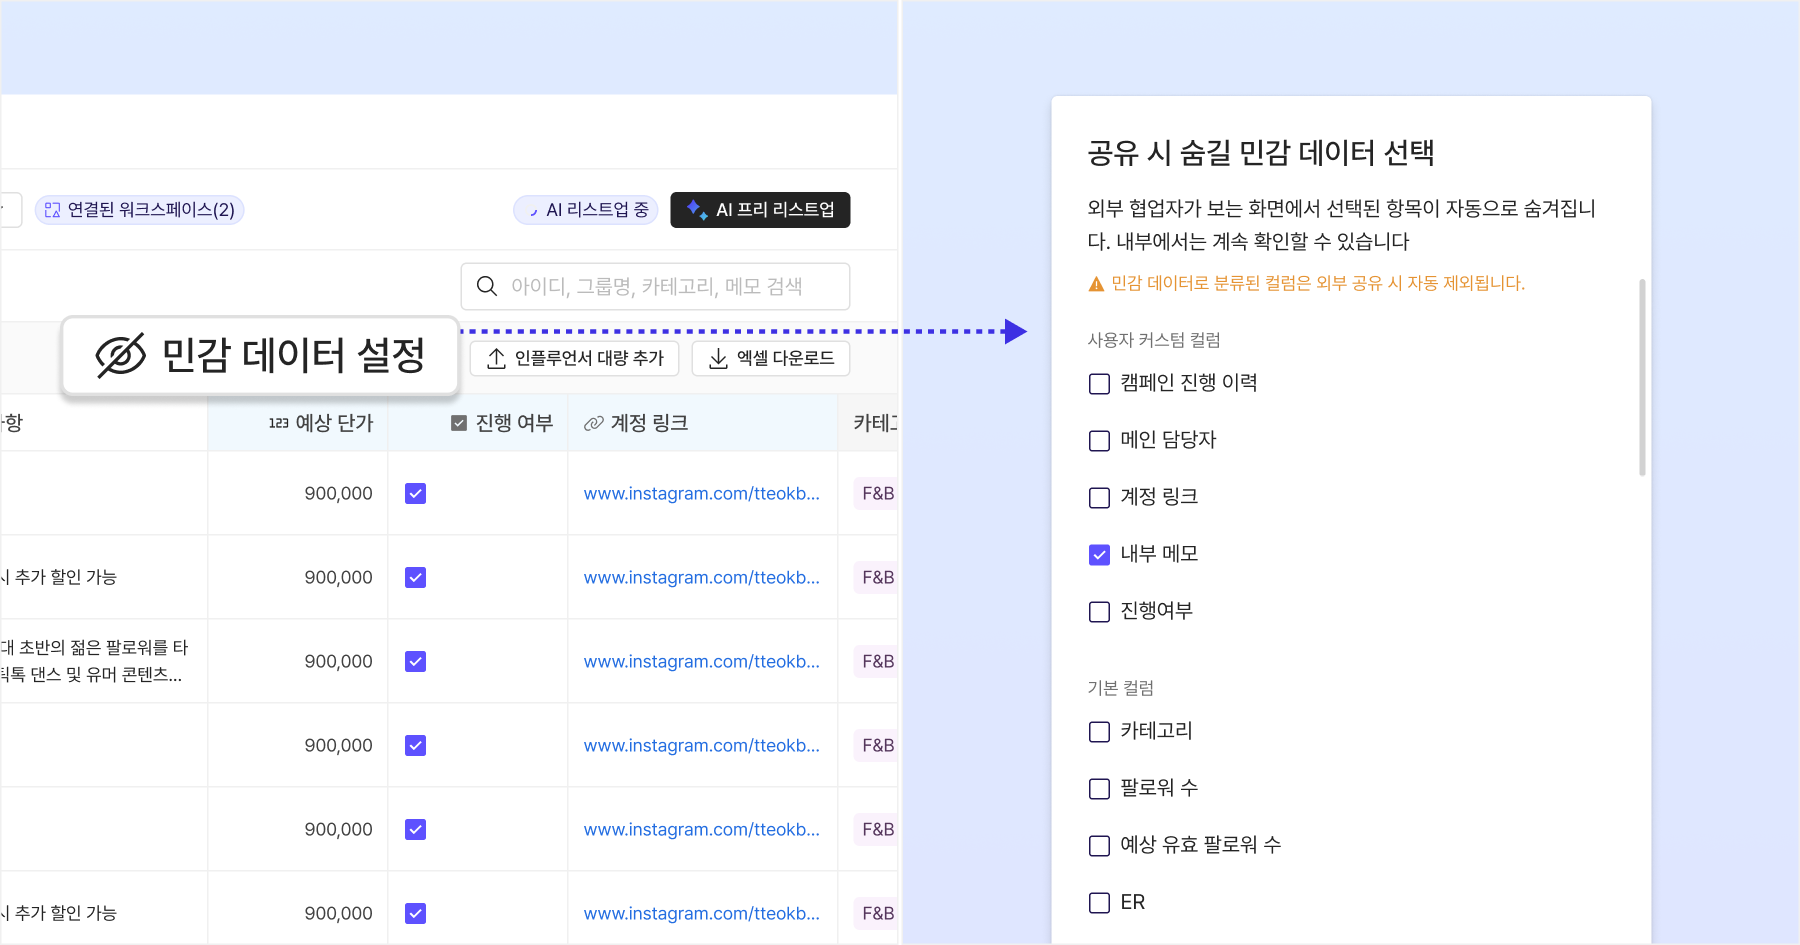Image resolution: width=1800 pixels, height=945 pixels.
Task: Click the 엑셀 다운로드 button
Action: click(771, 358)
